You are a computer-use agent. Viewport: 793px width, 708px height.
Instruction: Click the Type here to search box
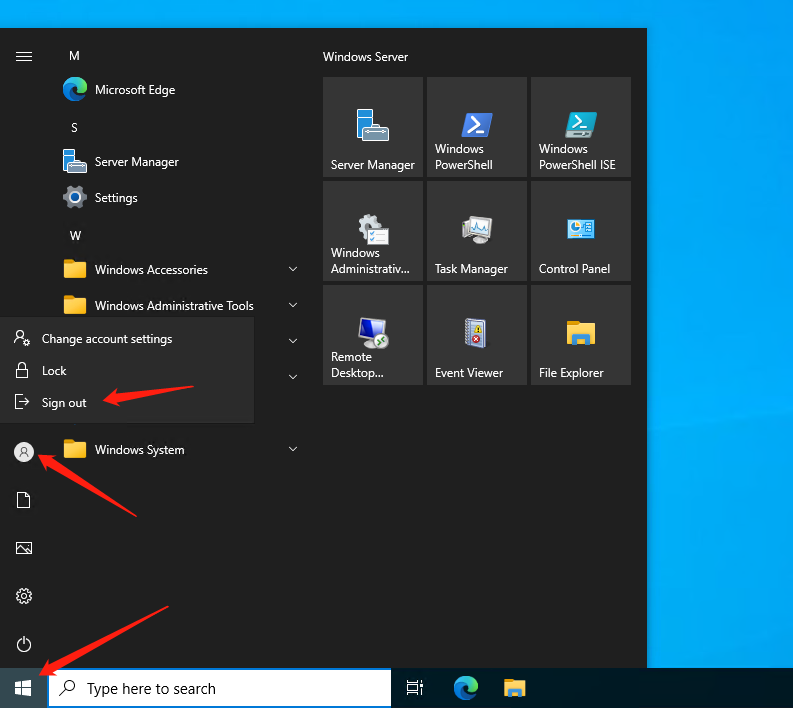tap(219, 688)
